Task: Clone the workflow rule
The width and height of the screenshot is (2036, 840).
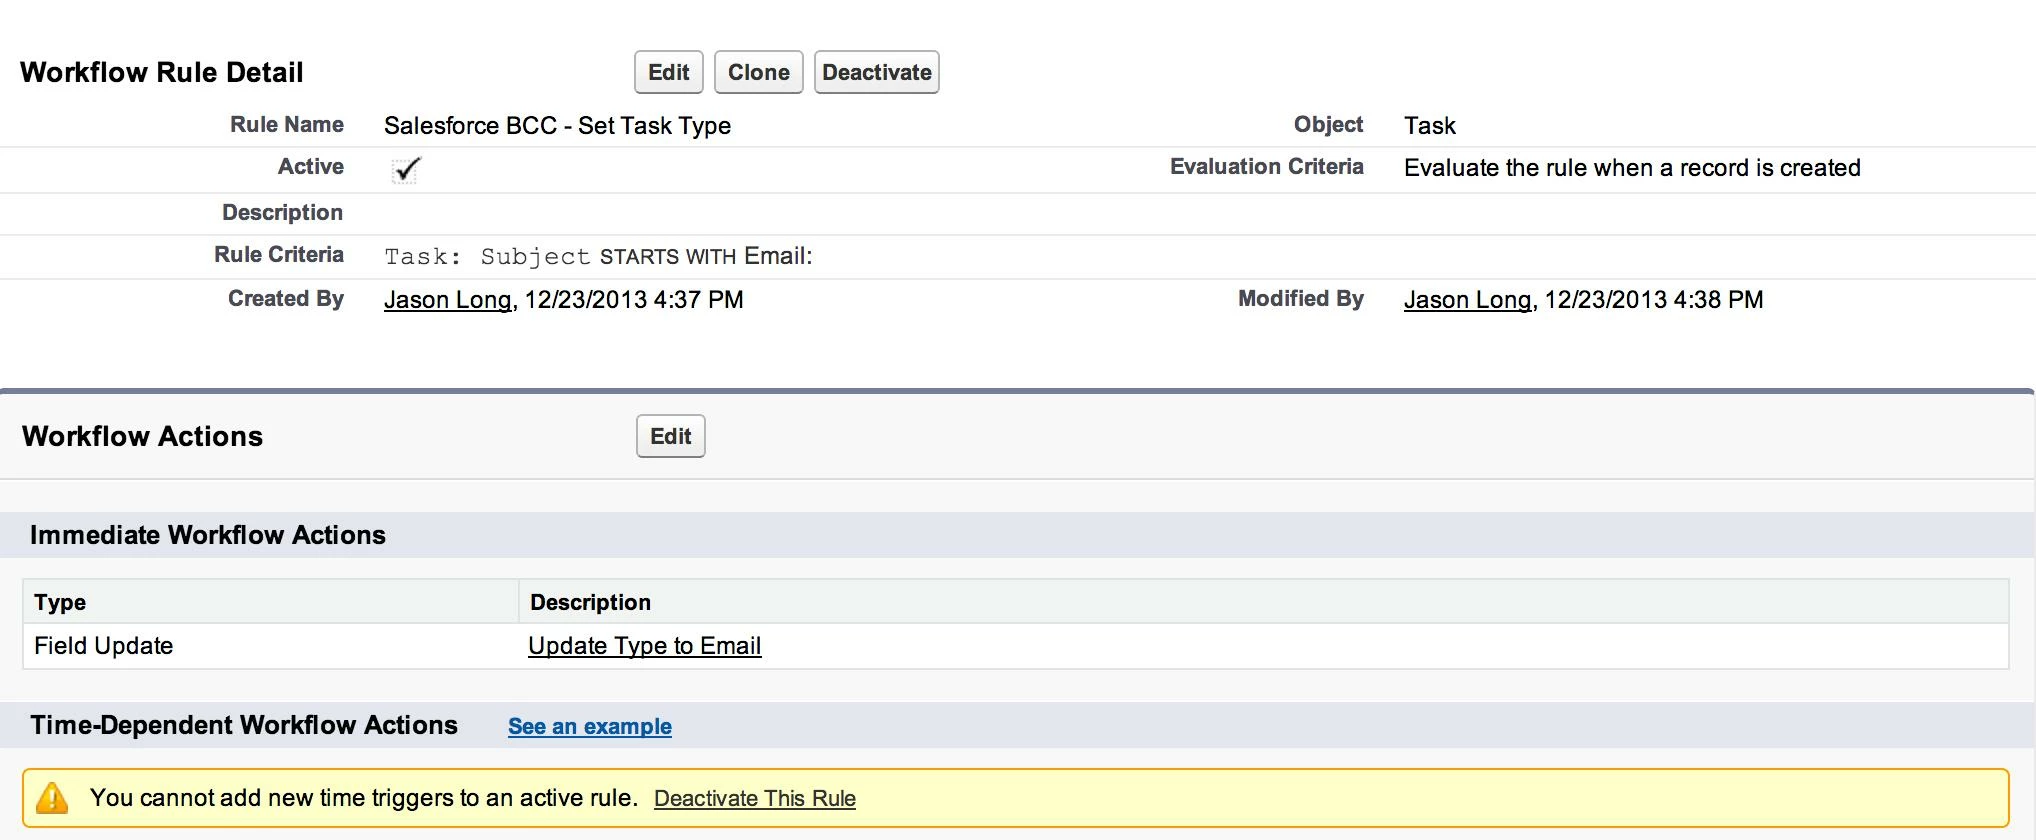Action: click(x=759, y=72)
